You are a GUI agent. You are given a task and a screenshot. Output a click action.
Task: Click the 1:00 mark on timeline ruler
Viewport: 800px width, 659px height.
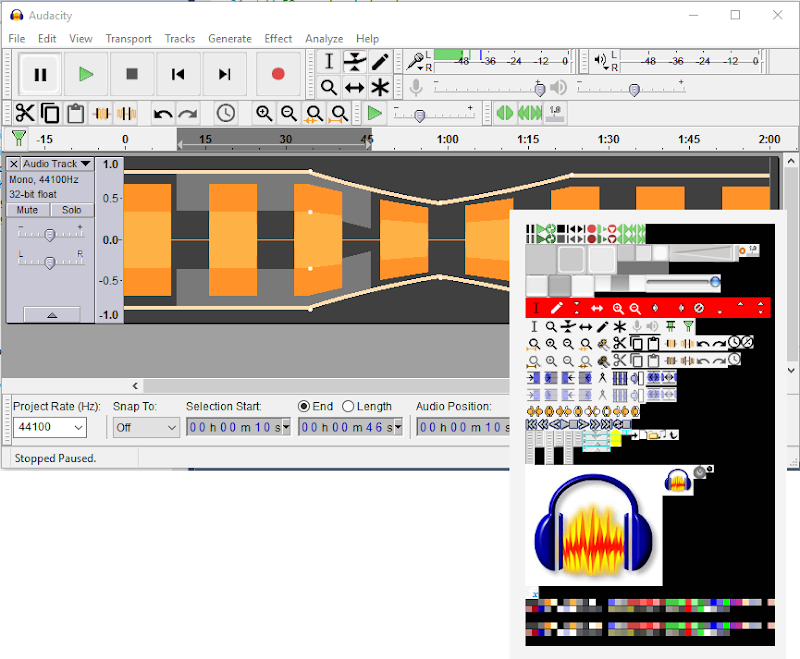pos(447,139)
